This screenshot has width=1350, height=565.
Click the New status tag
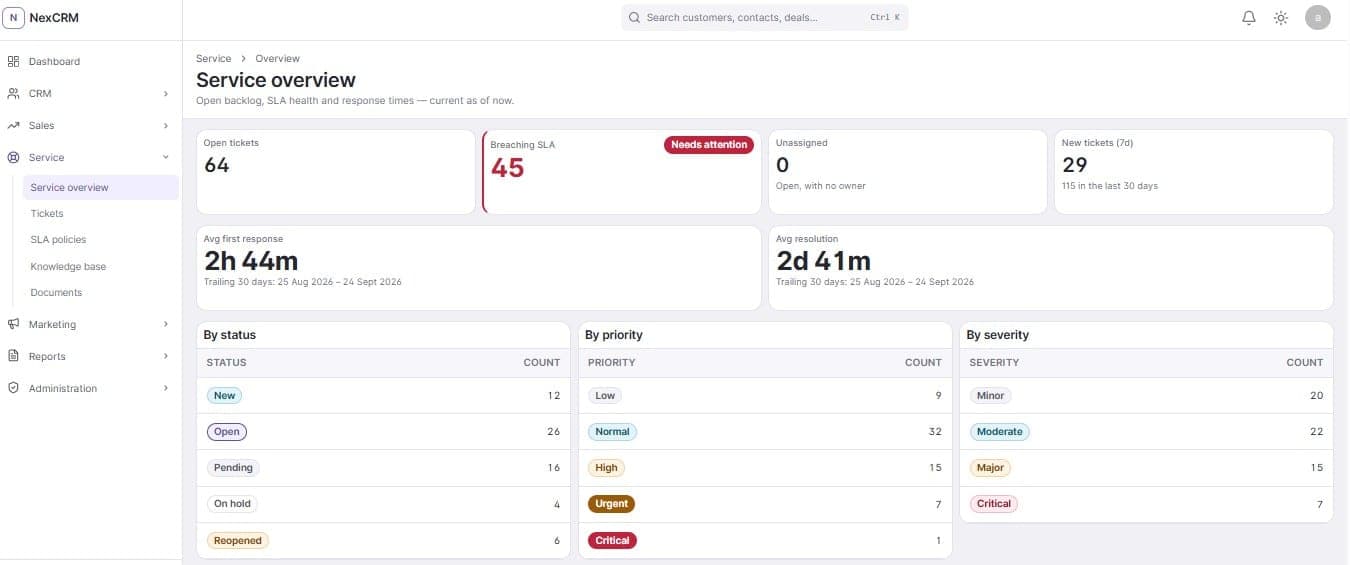coord(225,395)
